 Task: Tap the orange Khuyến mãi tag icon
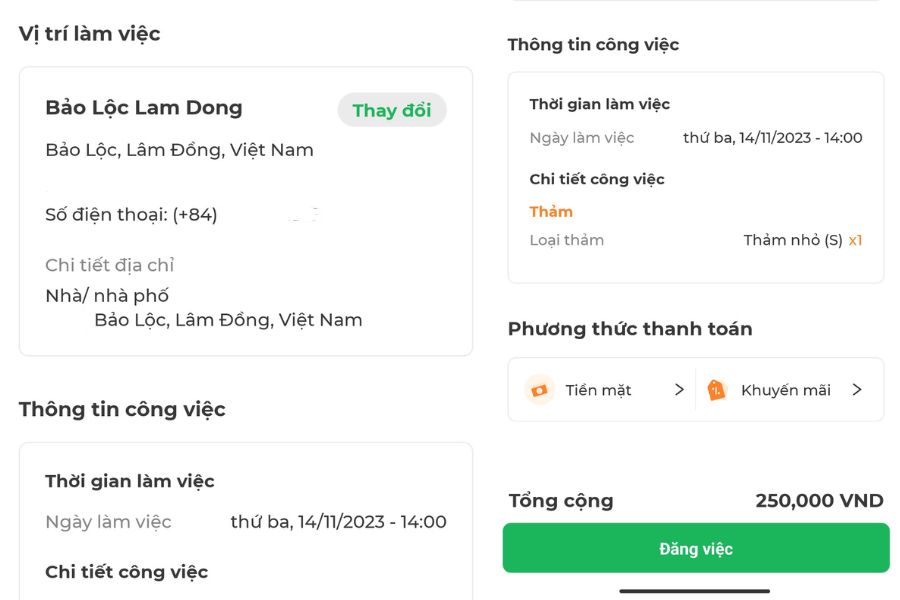(716, 390)
